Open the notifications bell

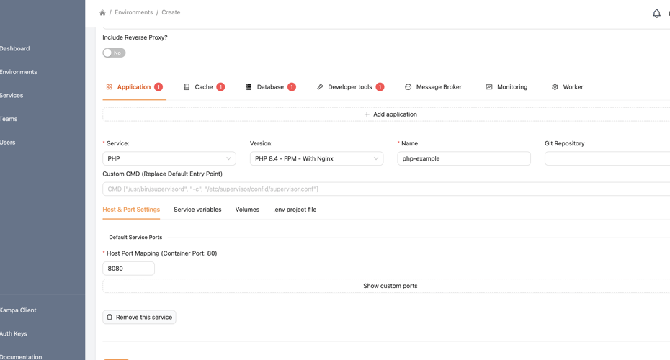point(656,14)
